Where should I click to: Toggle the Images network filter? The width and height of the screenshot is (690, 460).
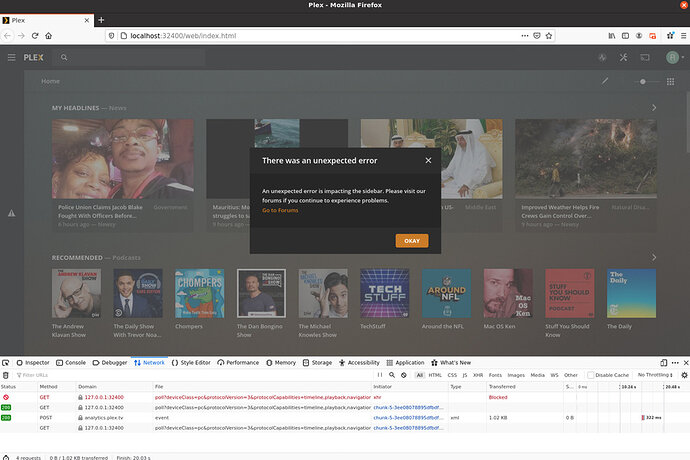tap(516, 375)
